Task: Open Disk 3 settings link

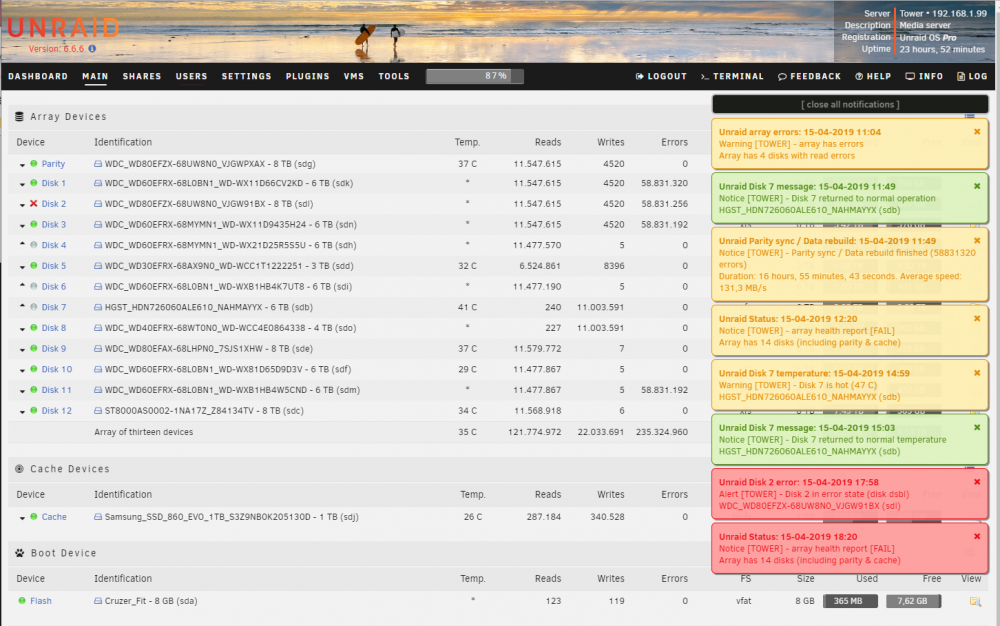Action: pyautogui.click(x=54, y=224)
